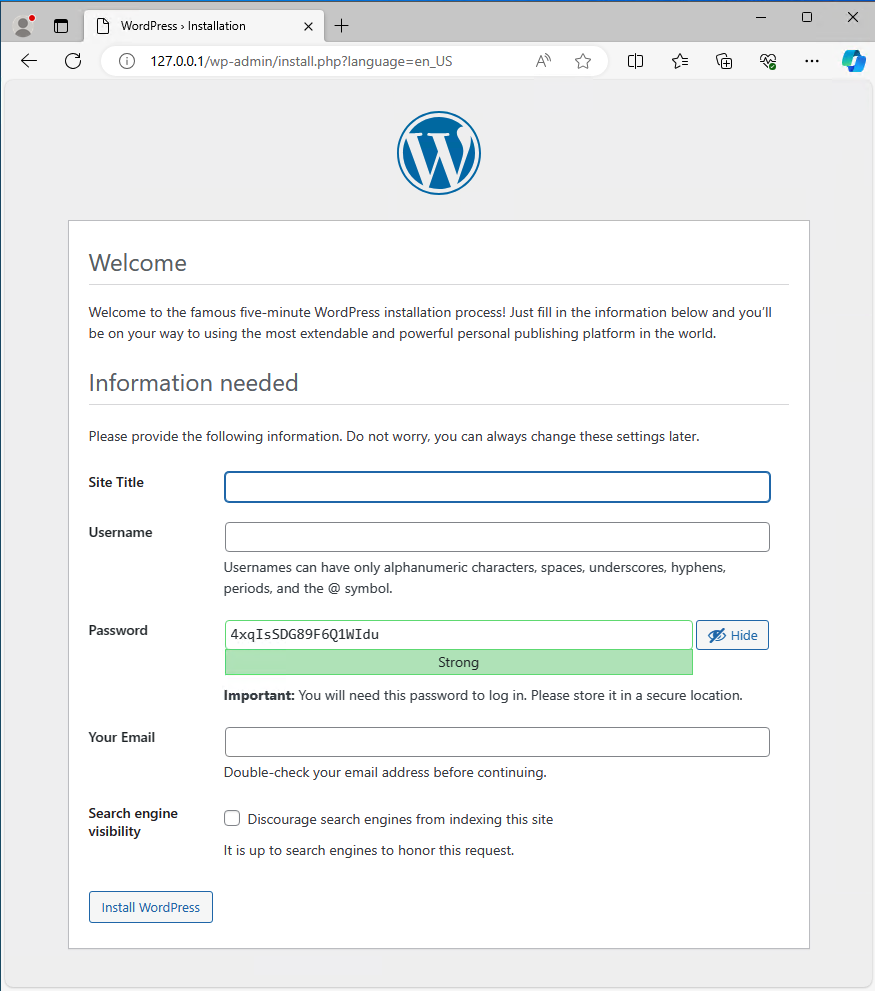This screenshot has width=875, height=991.
Task: Open the browser profile icon
Action: pyautogui.click(x=23, y=26)
